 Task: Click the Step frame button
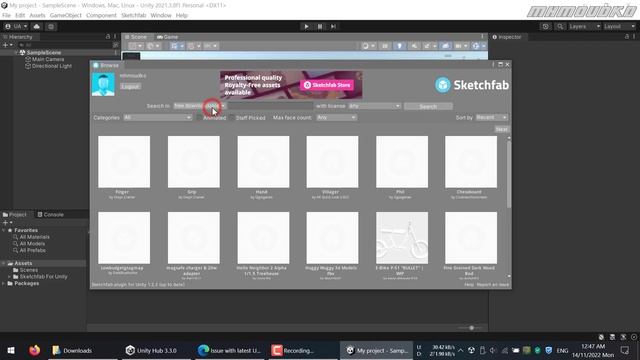(x=333, y=27)
